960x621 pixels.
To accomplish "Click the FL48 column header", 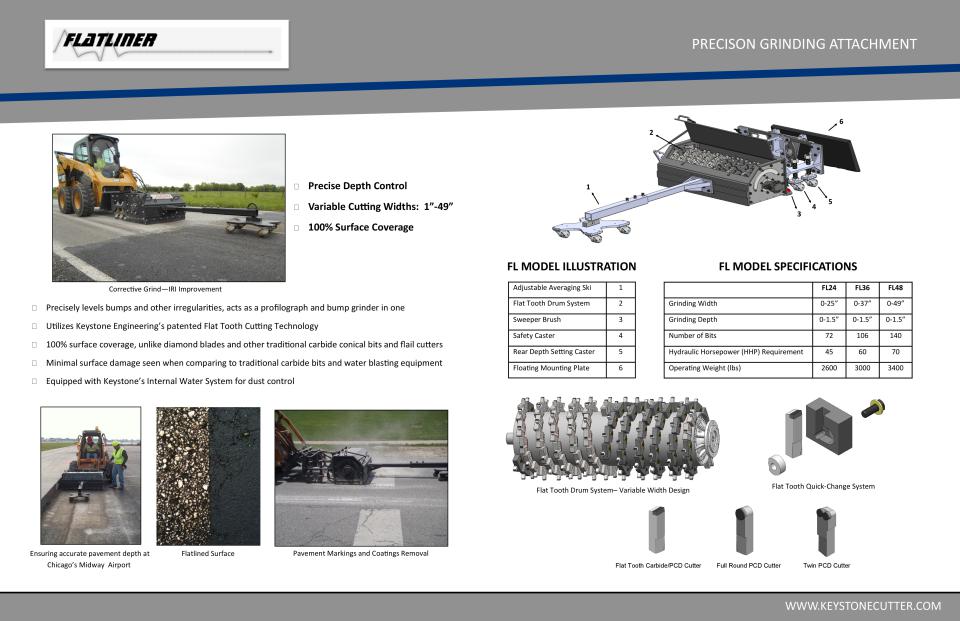I will [x=895, y=288].
